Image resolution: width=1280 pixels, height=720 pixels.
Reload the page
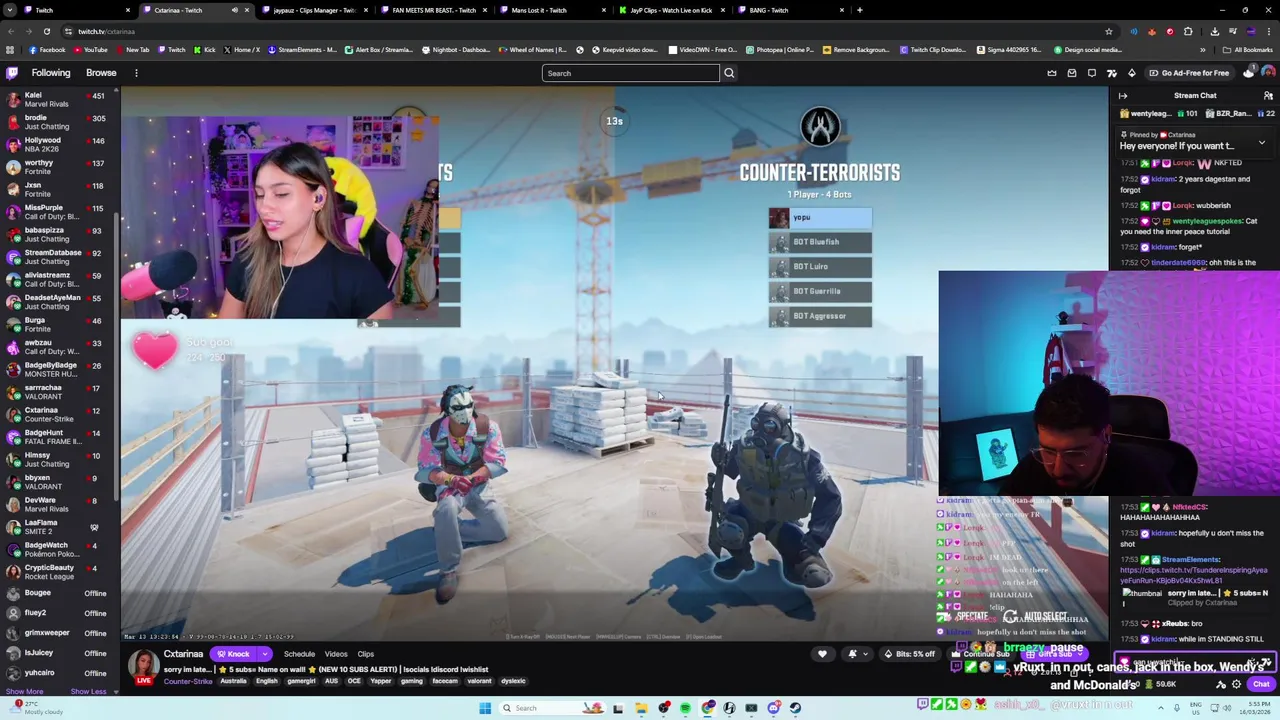coord(46,31)
